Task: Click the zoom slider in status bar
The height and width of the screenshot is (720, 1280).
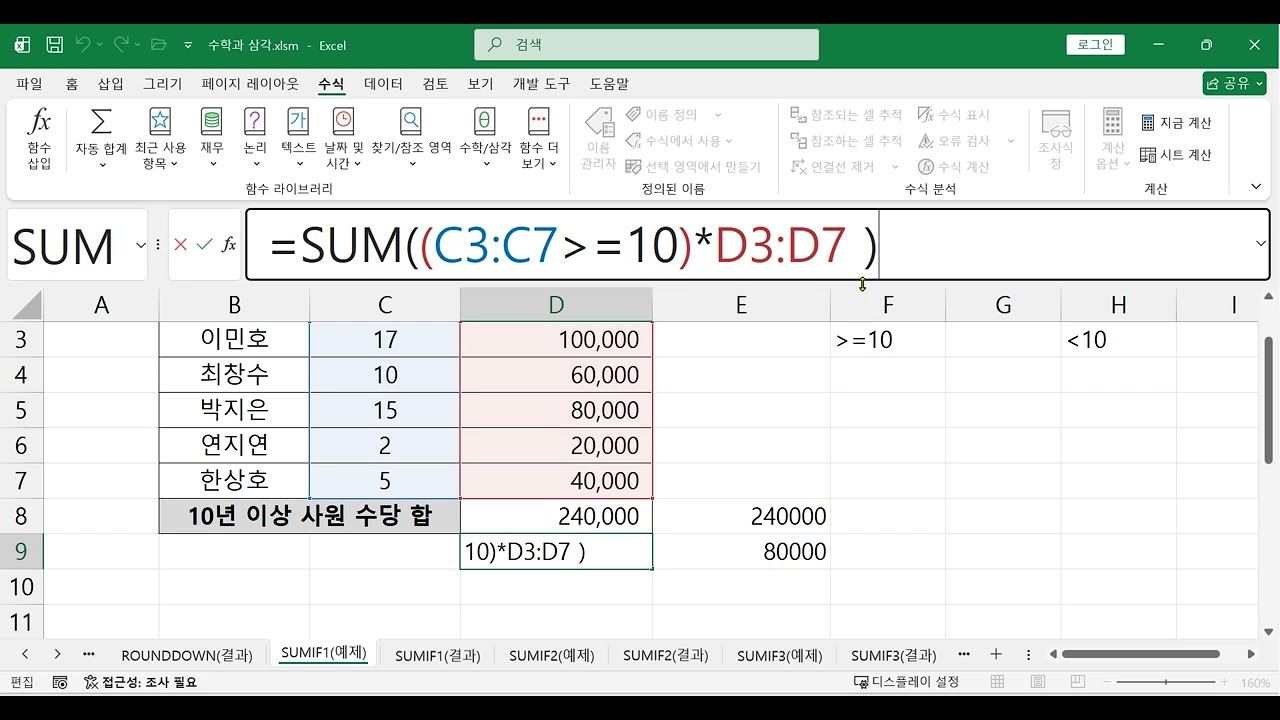Action: (1166, 682)
